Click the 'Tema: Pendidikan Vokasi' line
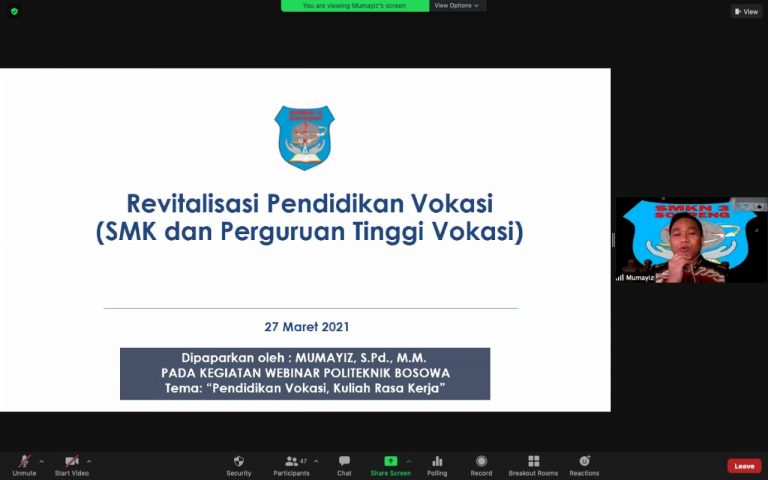This screenshot has width=768, height=480. (x=305, y=388)
